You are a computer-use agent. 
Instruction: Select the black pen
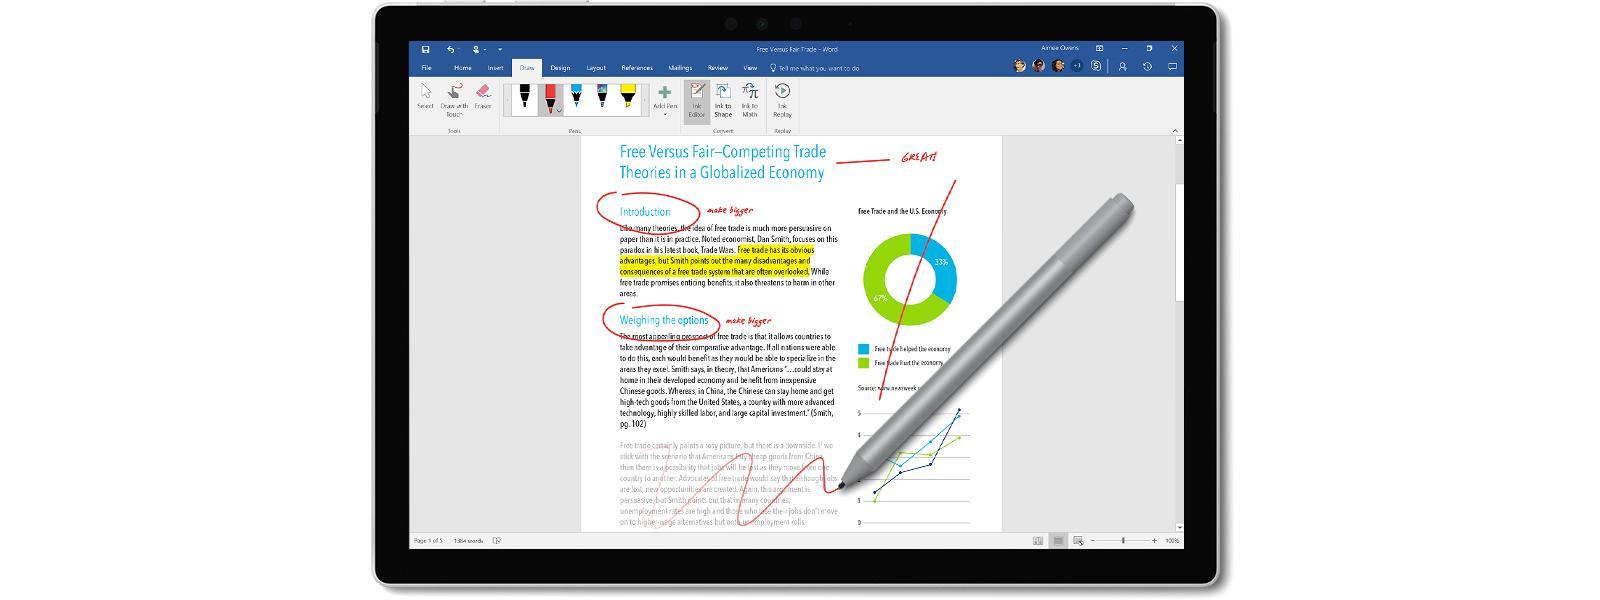524,98
